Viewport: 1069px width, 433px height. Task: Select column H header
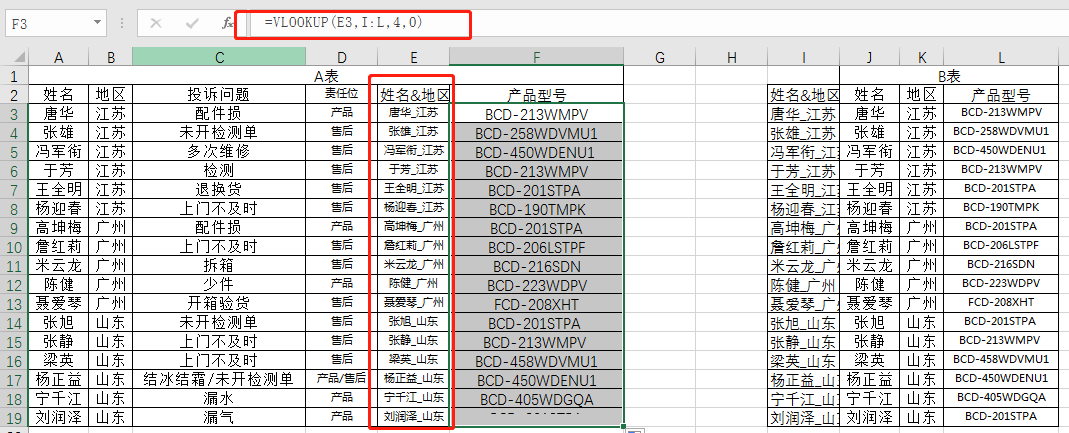click(x=732, y=58)
